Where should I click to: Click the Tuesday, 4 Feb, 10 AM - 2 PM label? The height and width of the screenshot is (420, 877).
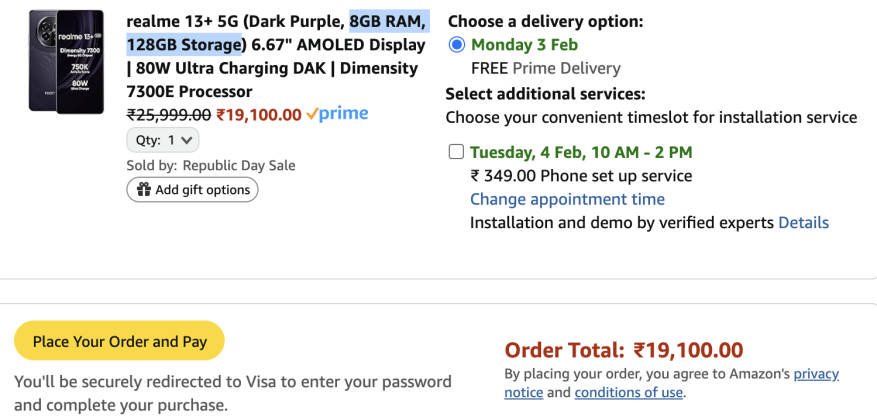[x=581, y=152]
